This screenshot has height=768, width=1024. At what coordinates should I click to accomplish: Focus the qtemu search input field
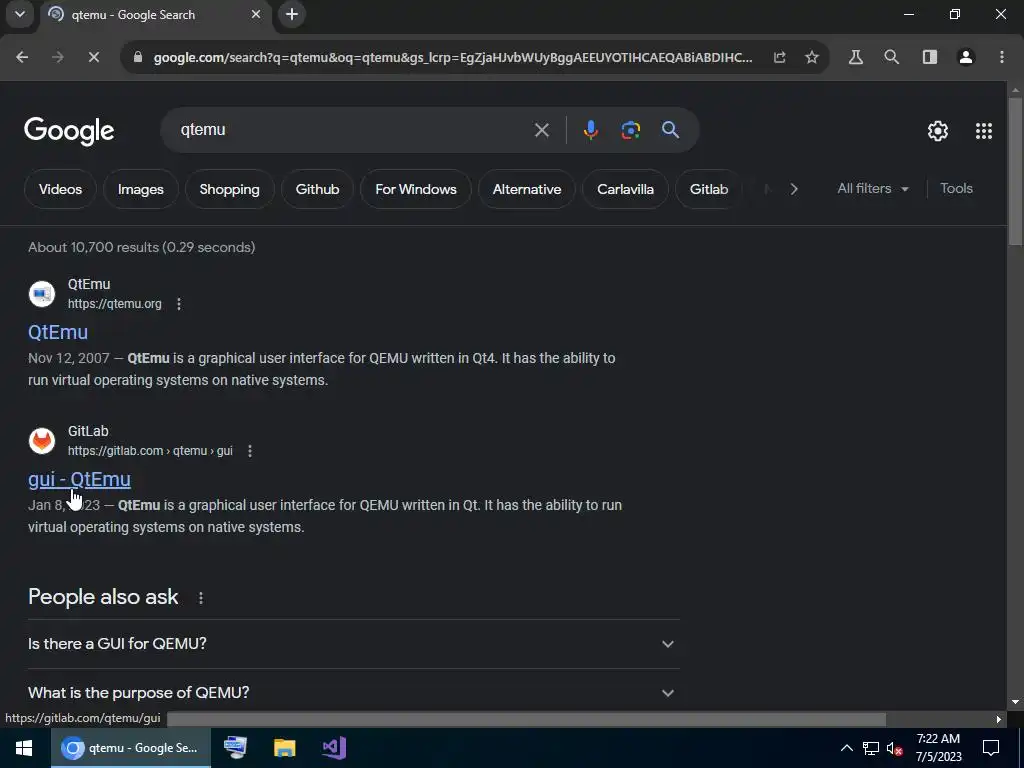click(x=353, y=130)
